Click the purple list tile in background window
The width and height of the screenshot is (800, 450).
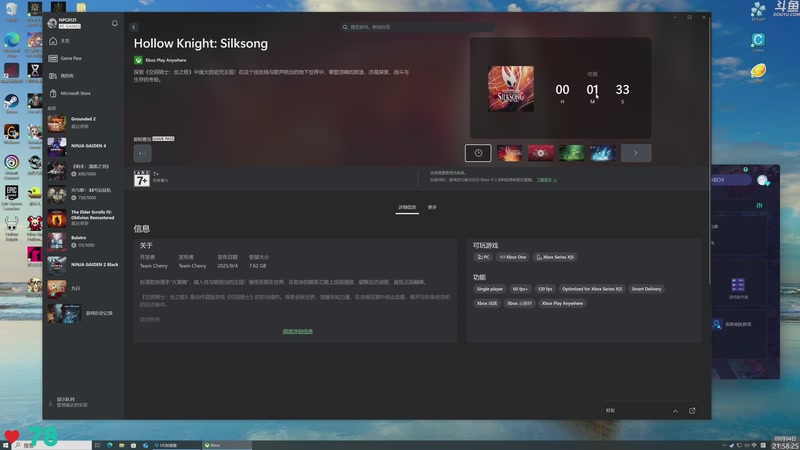[738, 284]
